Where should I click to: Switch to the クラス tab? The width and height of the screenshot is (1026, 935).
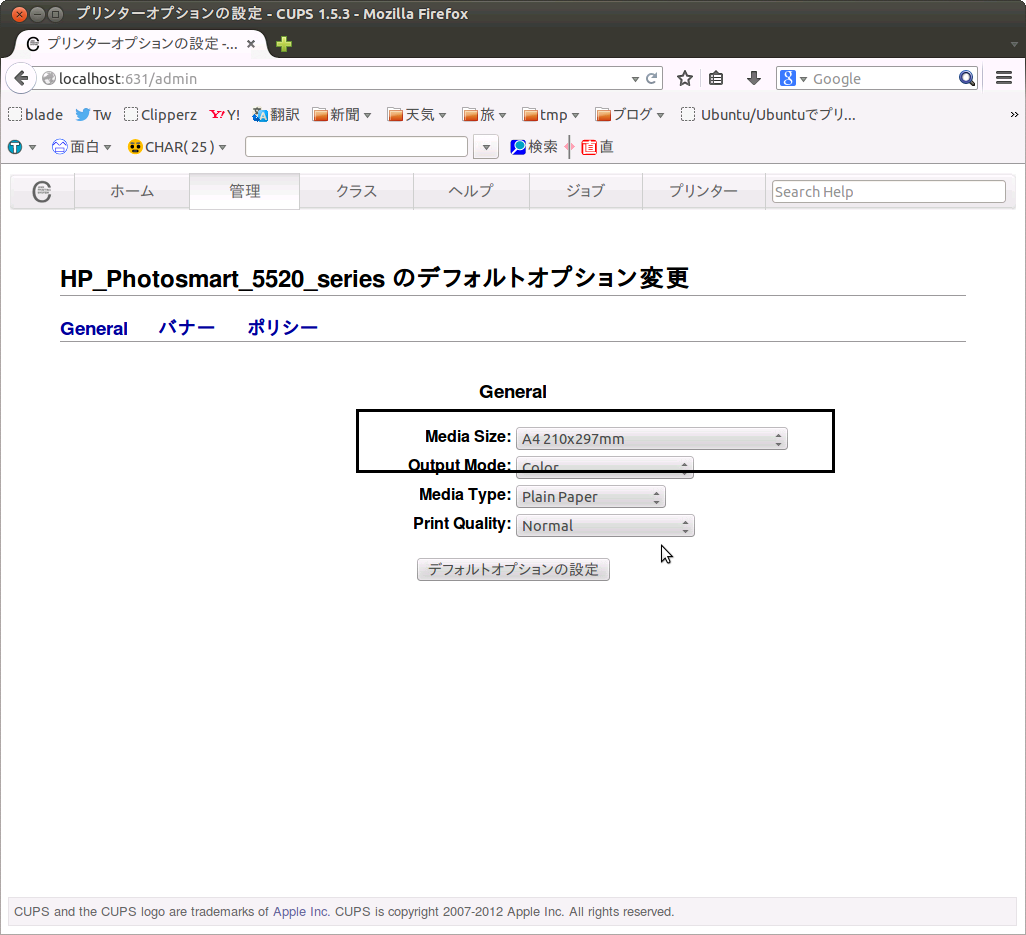pyautogui.click(x=357, y=191)
